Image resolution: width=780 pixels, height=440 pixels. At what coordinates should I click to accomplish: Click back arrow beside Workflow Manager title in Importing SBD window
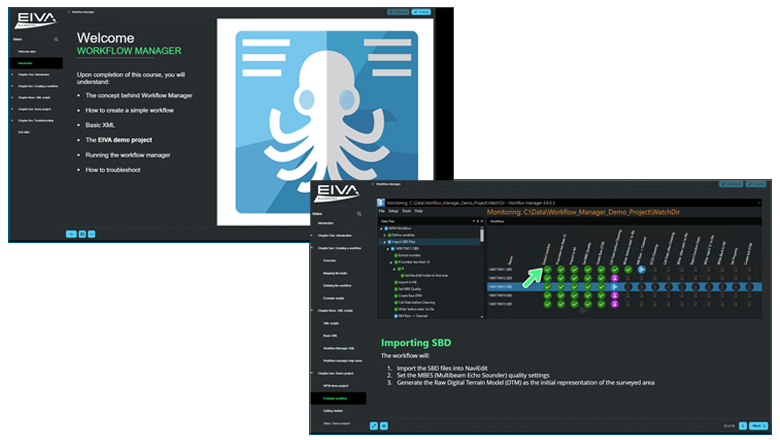coord(373,184)
